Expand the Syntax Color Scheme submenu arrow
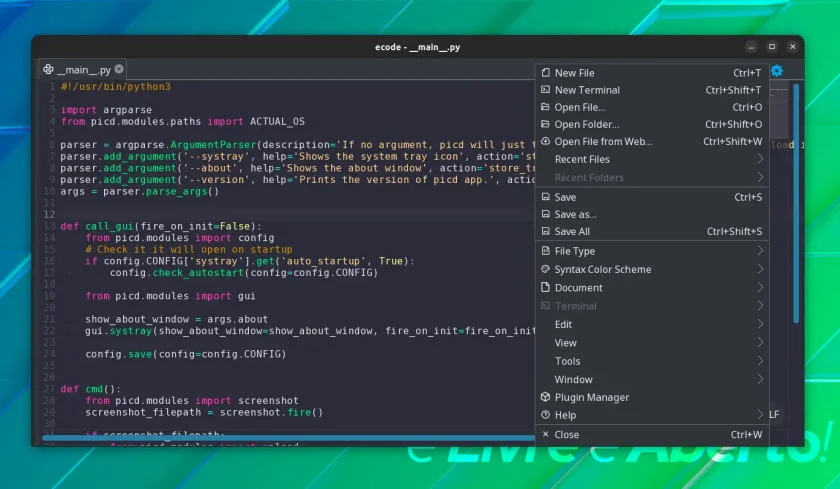Viewport: 840px width, 489px height. click(760, 269)
